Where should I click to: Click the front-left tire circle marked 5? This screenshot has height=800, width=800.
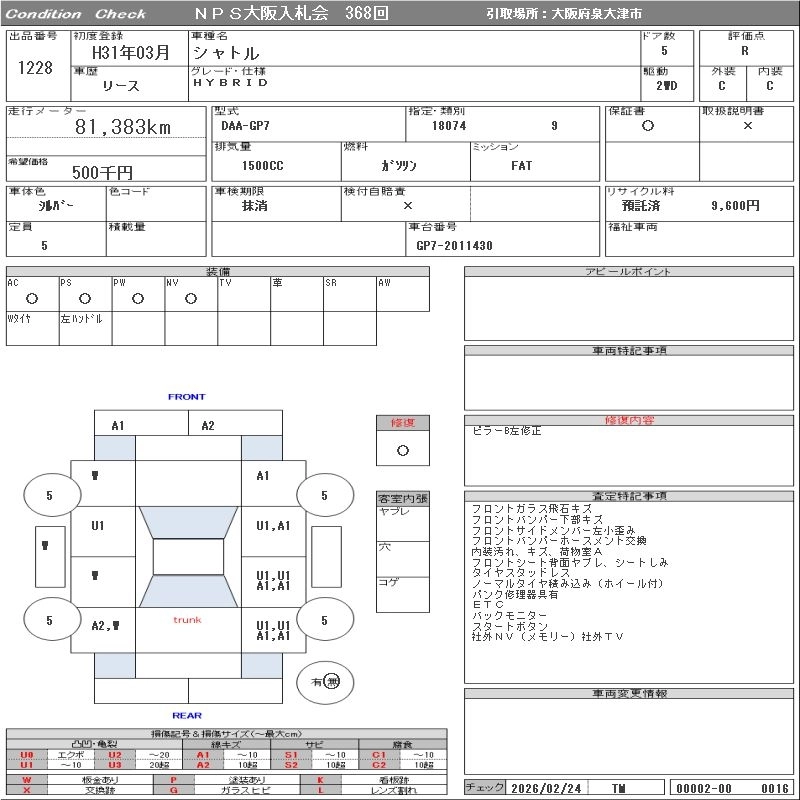tap(49, 495)
